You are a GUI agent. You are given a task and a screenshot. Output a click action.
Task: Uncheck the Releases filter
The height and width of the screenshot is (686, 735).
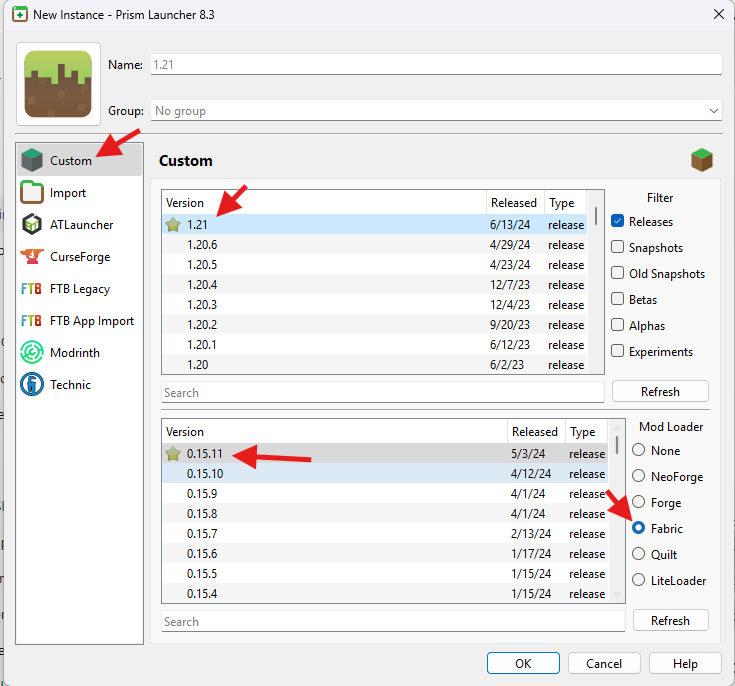click(x=617, y=221)
